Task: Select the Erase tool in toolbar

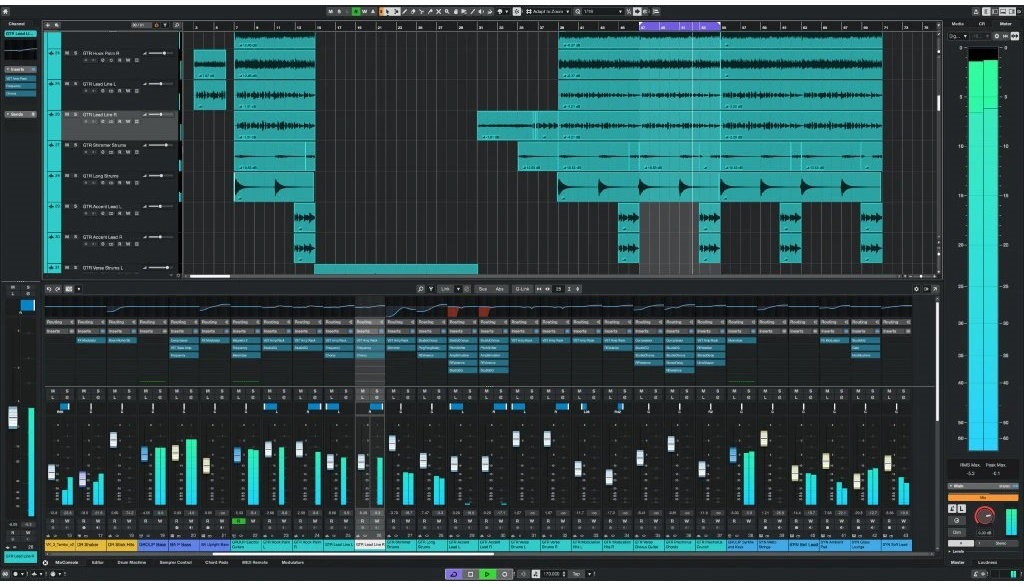Action: (413, 11)
